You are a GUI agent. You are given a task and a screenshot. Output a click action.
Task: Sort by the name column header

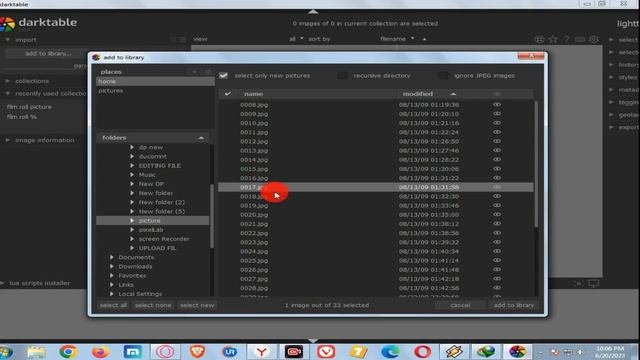tap(253, 94)
